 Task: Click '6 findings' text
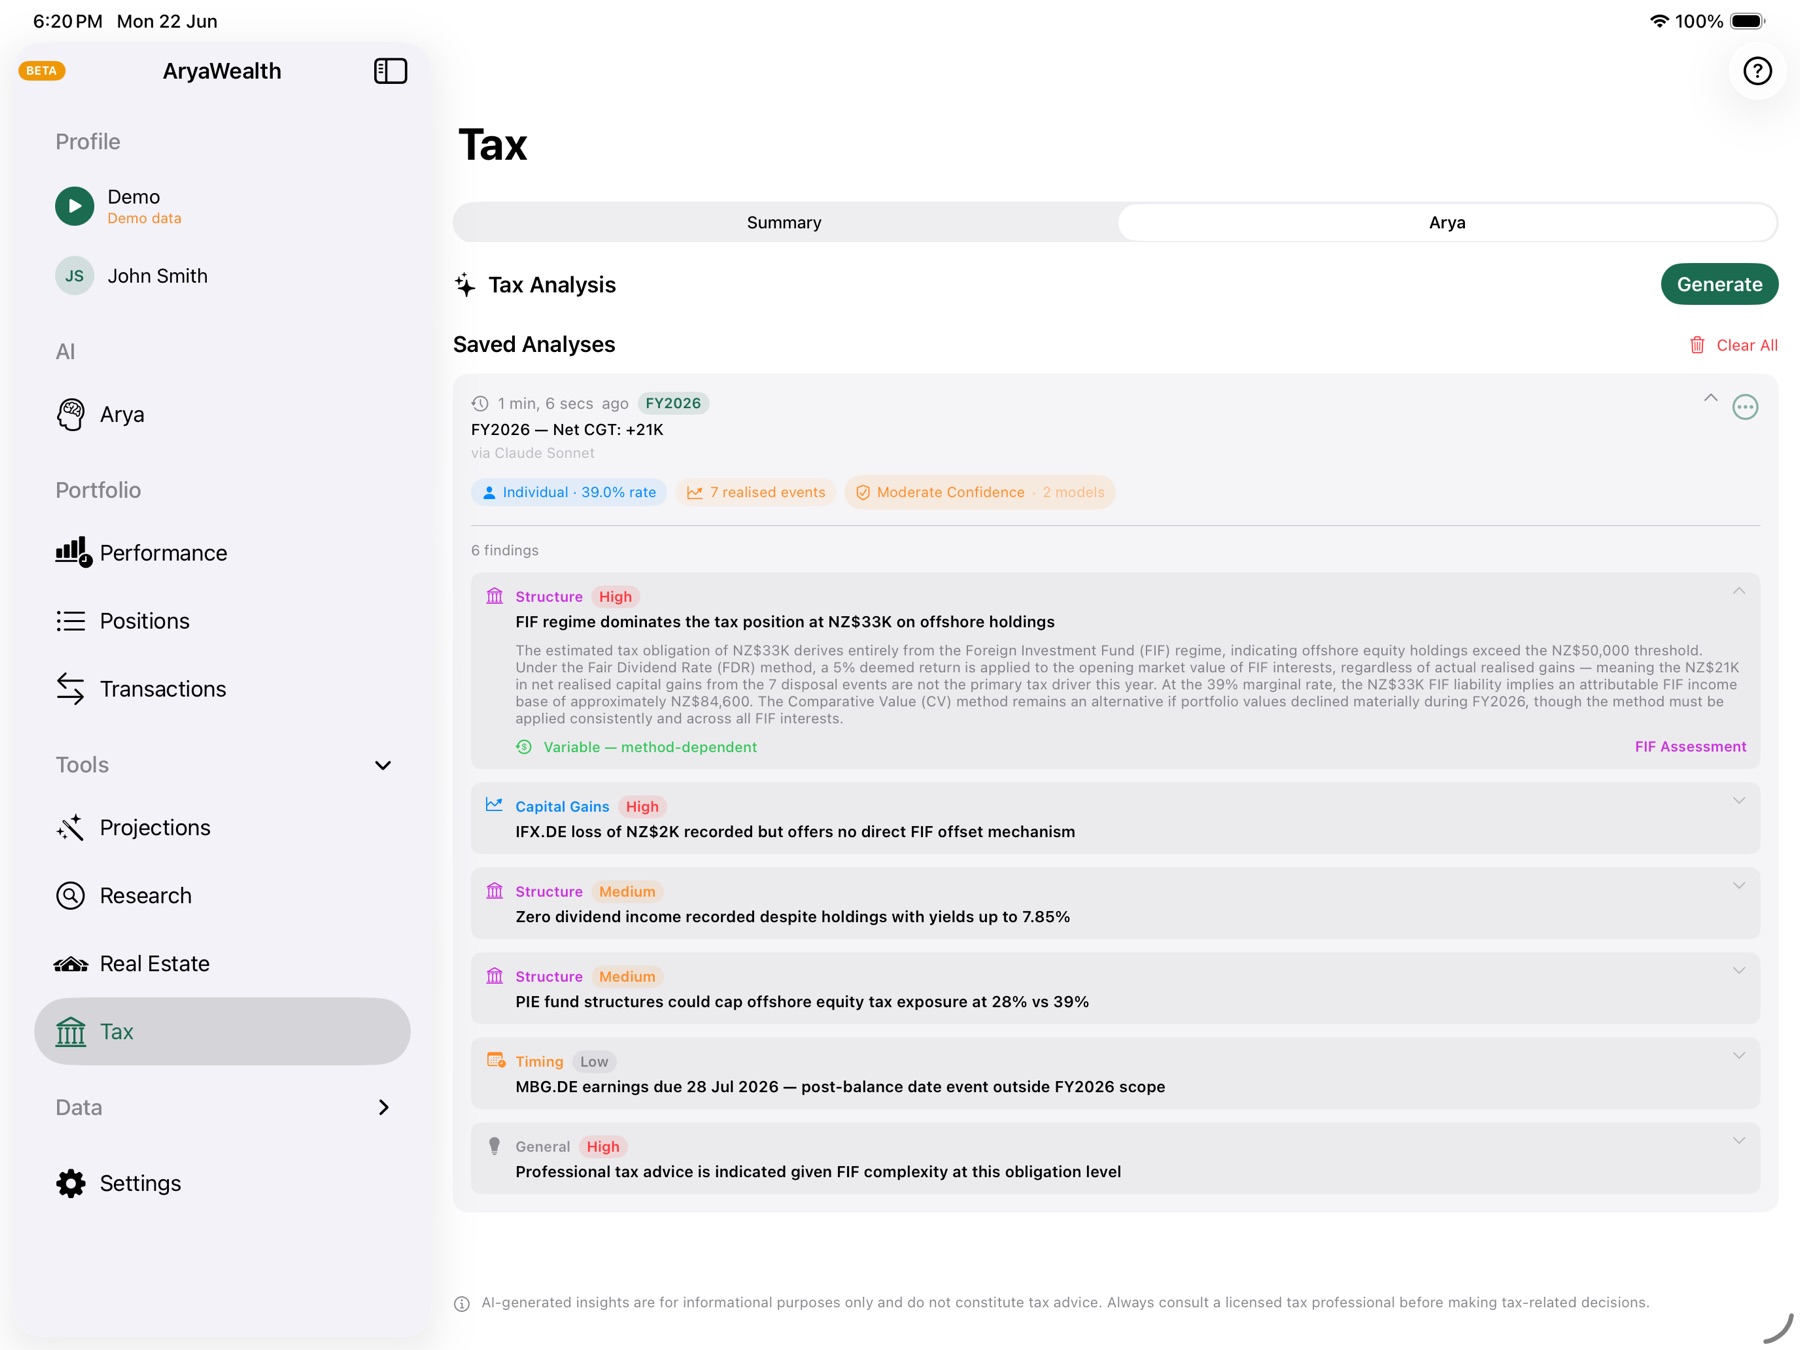coord(505,551)
